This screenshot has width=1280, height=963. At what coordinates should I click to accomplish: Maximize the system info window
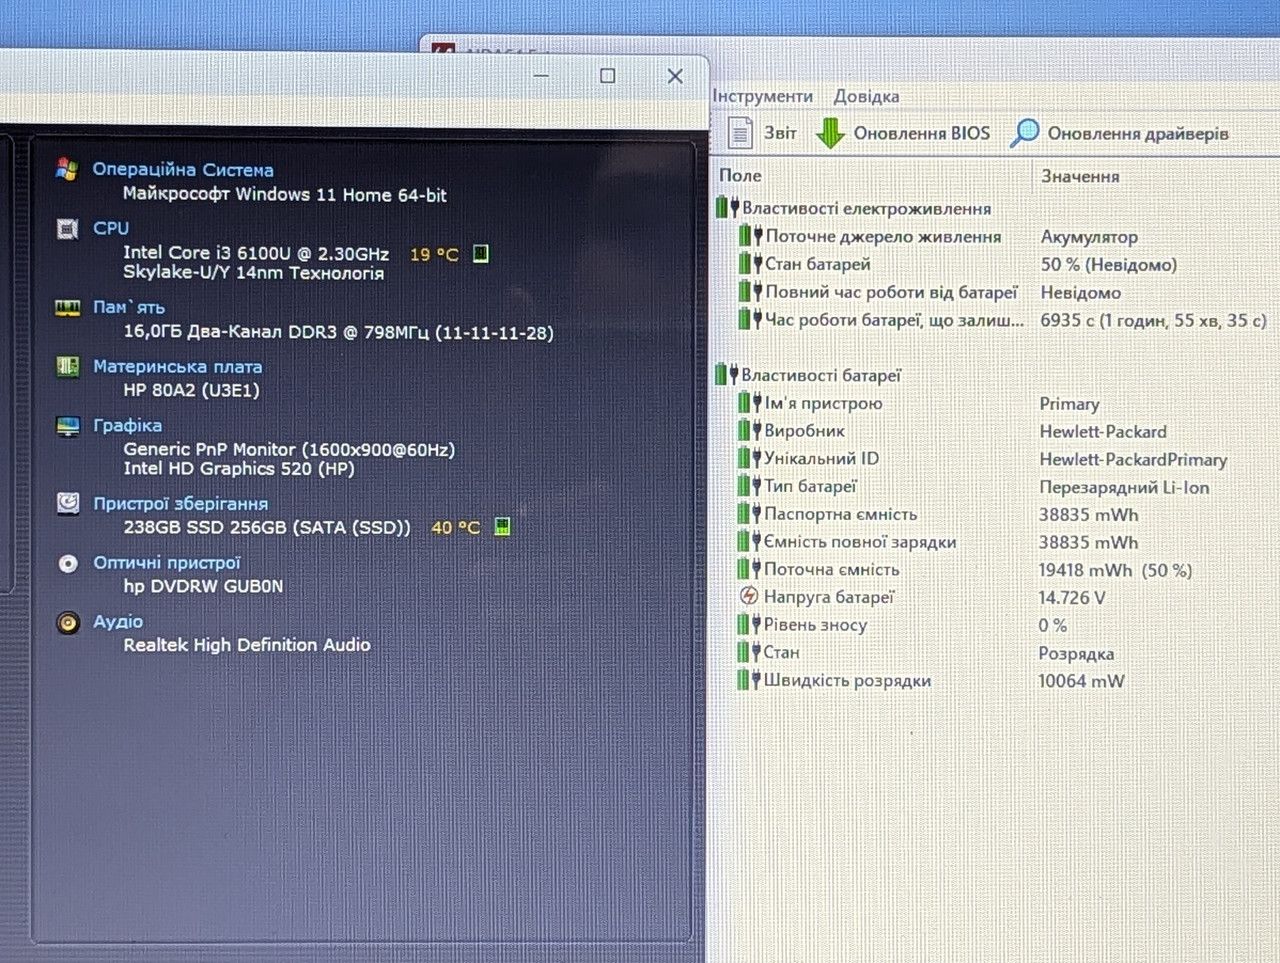[607, 75]
